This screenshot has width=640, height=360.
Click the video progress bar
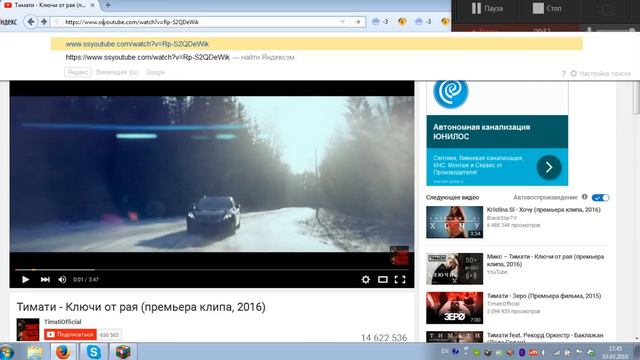pos(212,270)
